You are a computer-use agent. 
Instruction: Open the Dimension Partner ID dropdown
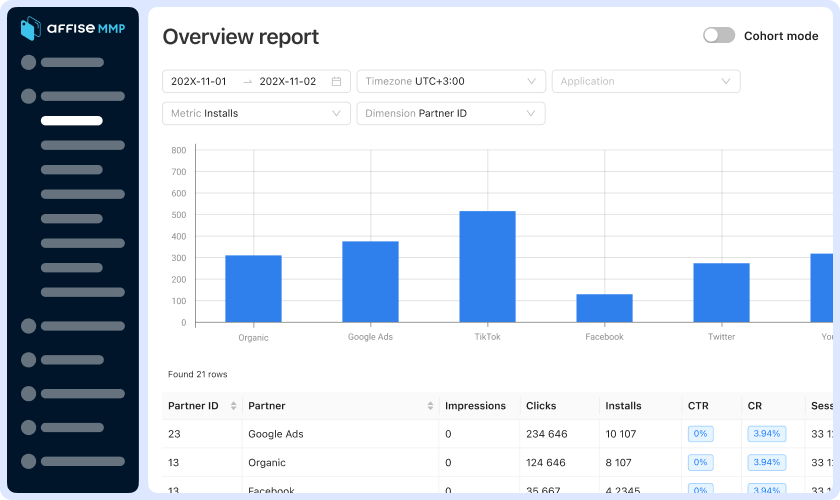click(x=451, y=114)
